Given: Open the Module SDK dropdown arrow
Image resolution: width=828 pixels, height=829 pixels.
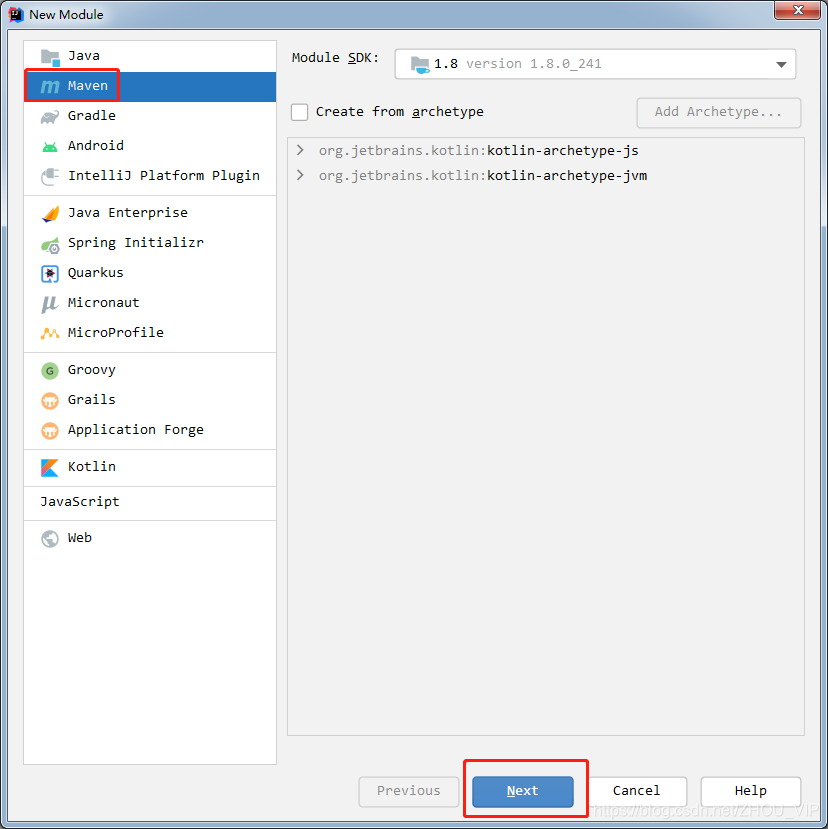Looking at the screenshot, I should (x=781, y=65).
